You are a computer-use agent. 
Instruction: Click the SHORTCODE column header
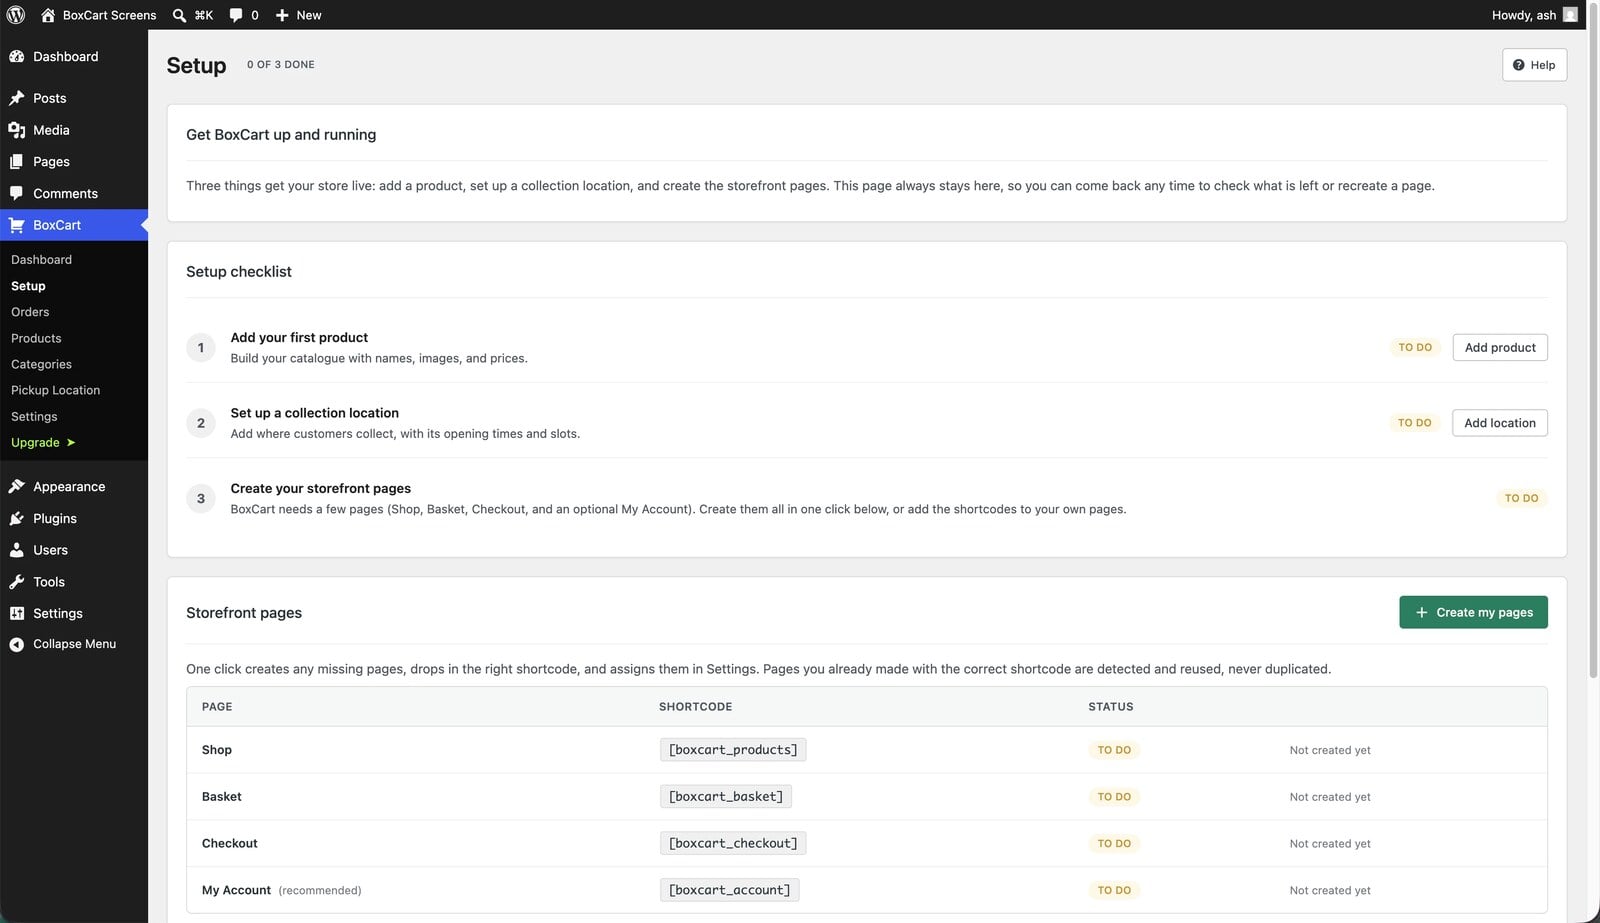tap(695, 707)
